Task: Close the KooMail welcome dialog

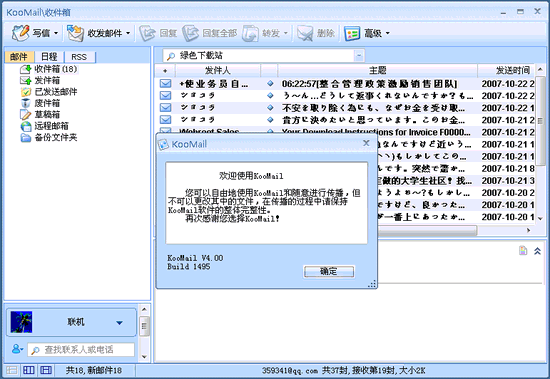Action: click(366, 143)
